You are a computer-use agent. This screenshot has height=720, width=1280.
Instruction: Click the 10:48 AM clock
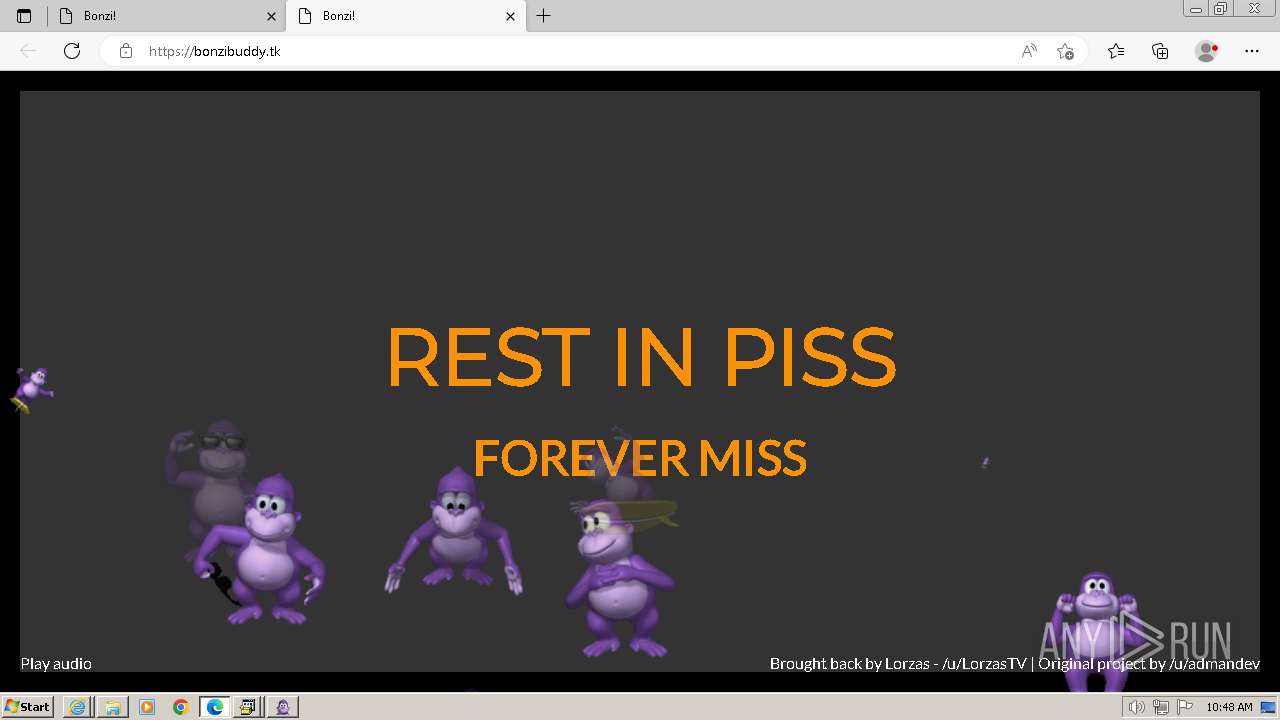1229,707
